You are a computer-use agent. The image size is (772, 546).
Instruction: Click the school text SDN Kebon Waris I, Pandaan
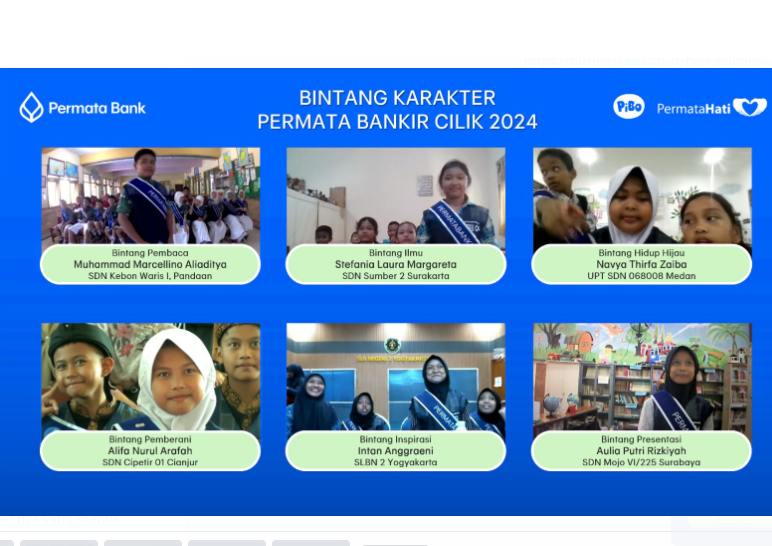(150, 276)
